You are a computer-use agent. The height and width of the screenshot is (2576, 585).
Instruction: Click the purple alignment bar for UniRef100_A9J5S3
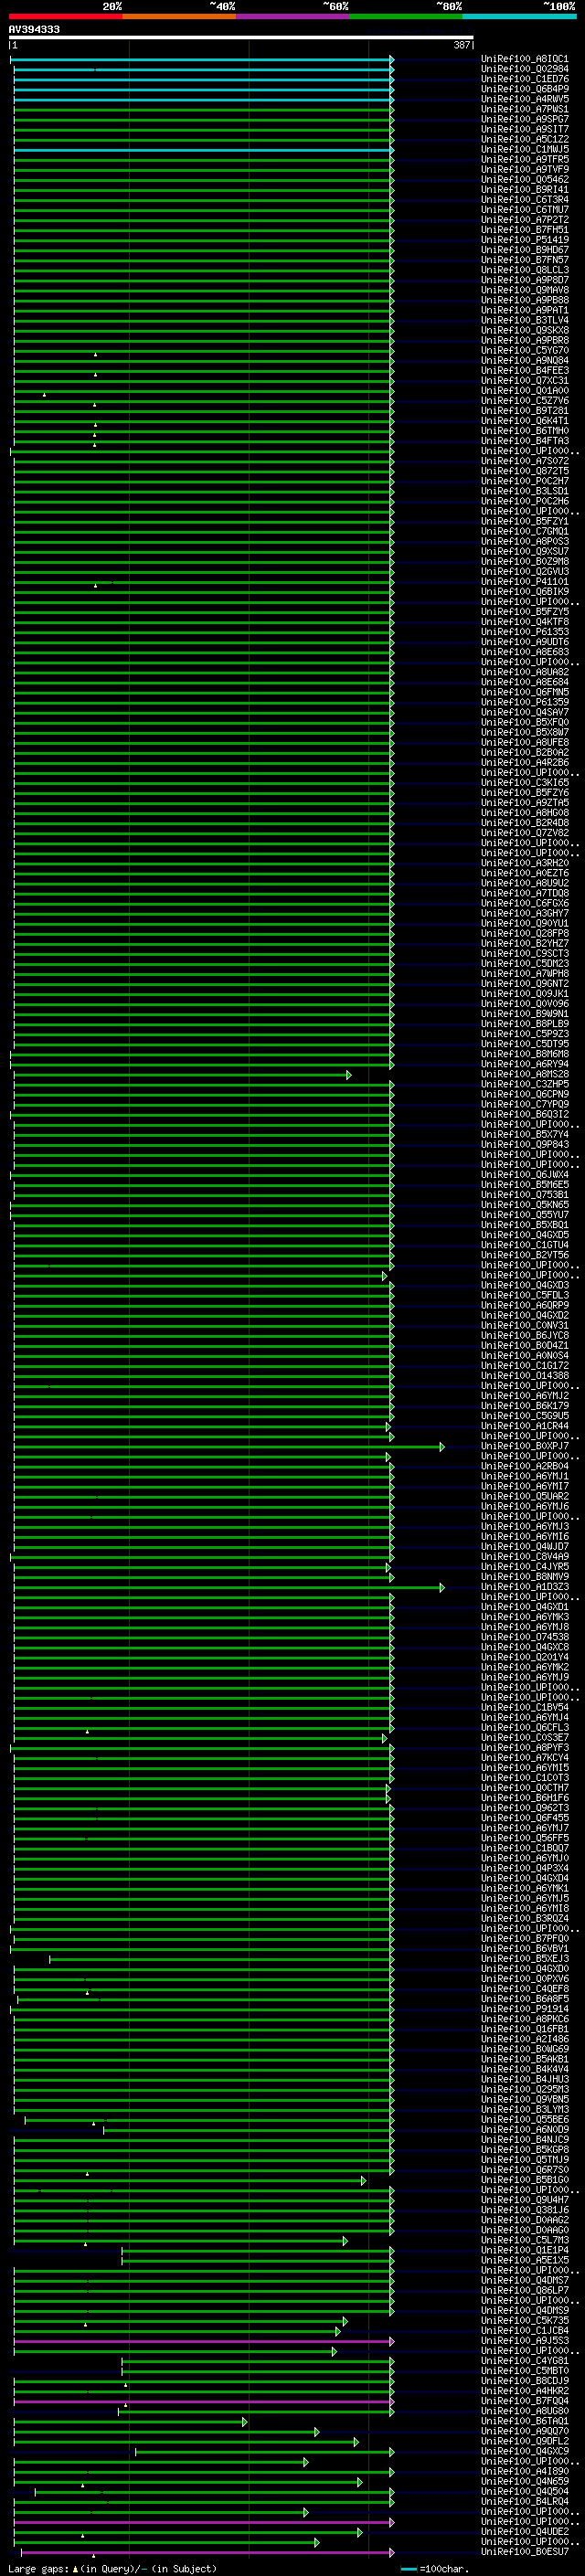(204, 2342)
